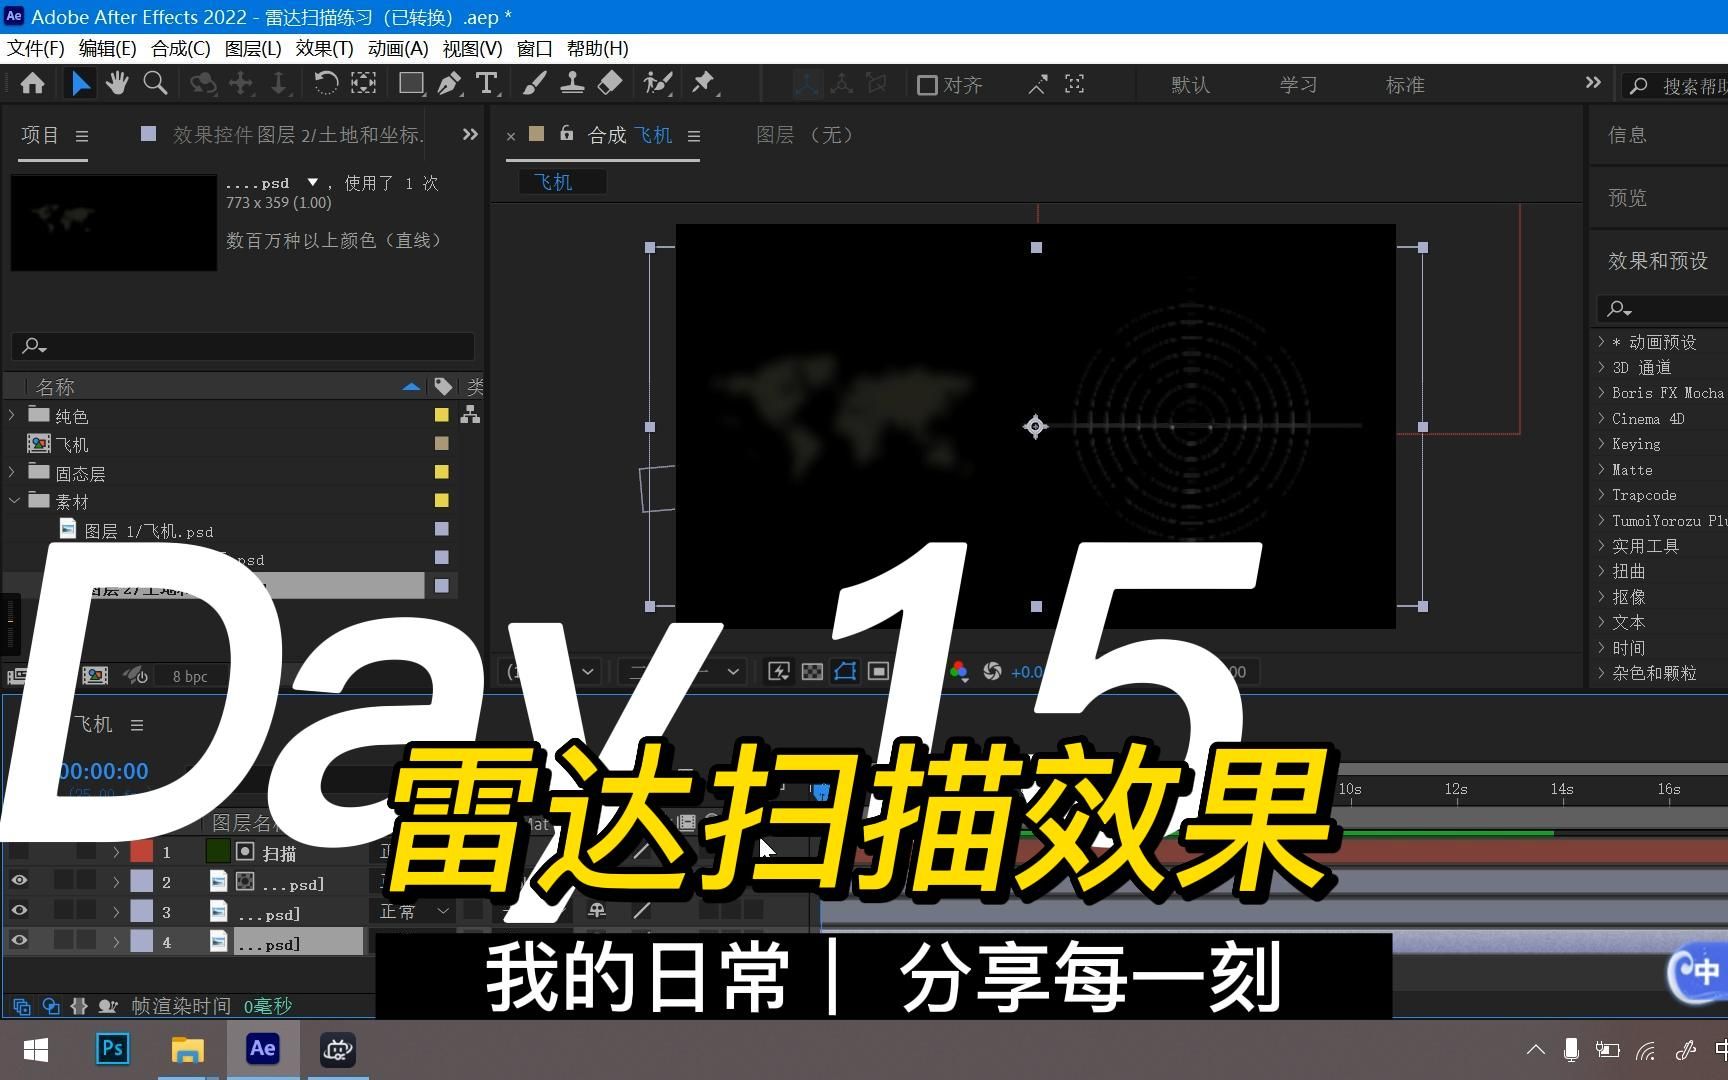
Task: Click the 飞机 composition tab
Action: (651, 135)
